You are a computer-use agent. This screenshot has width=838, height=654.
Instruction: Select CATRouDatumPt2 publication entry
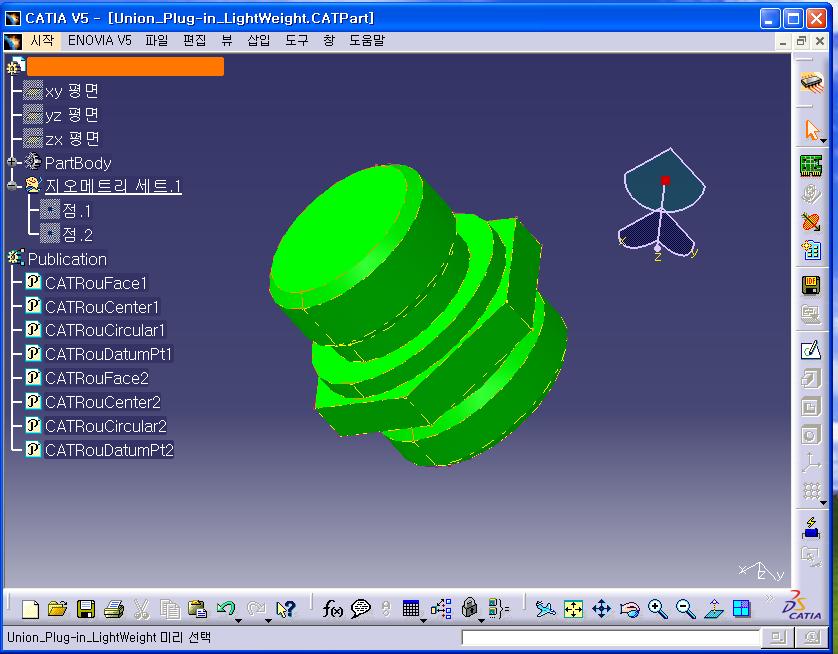[109, 450]
